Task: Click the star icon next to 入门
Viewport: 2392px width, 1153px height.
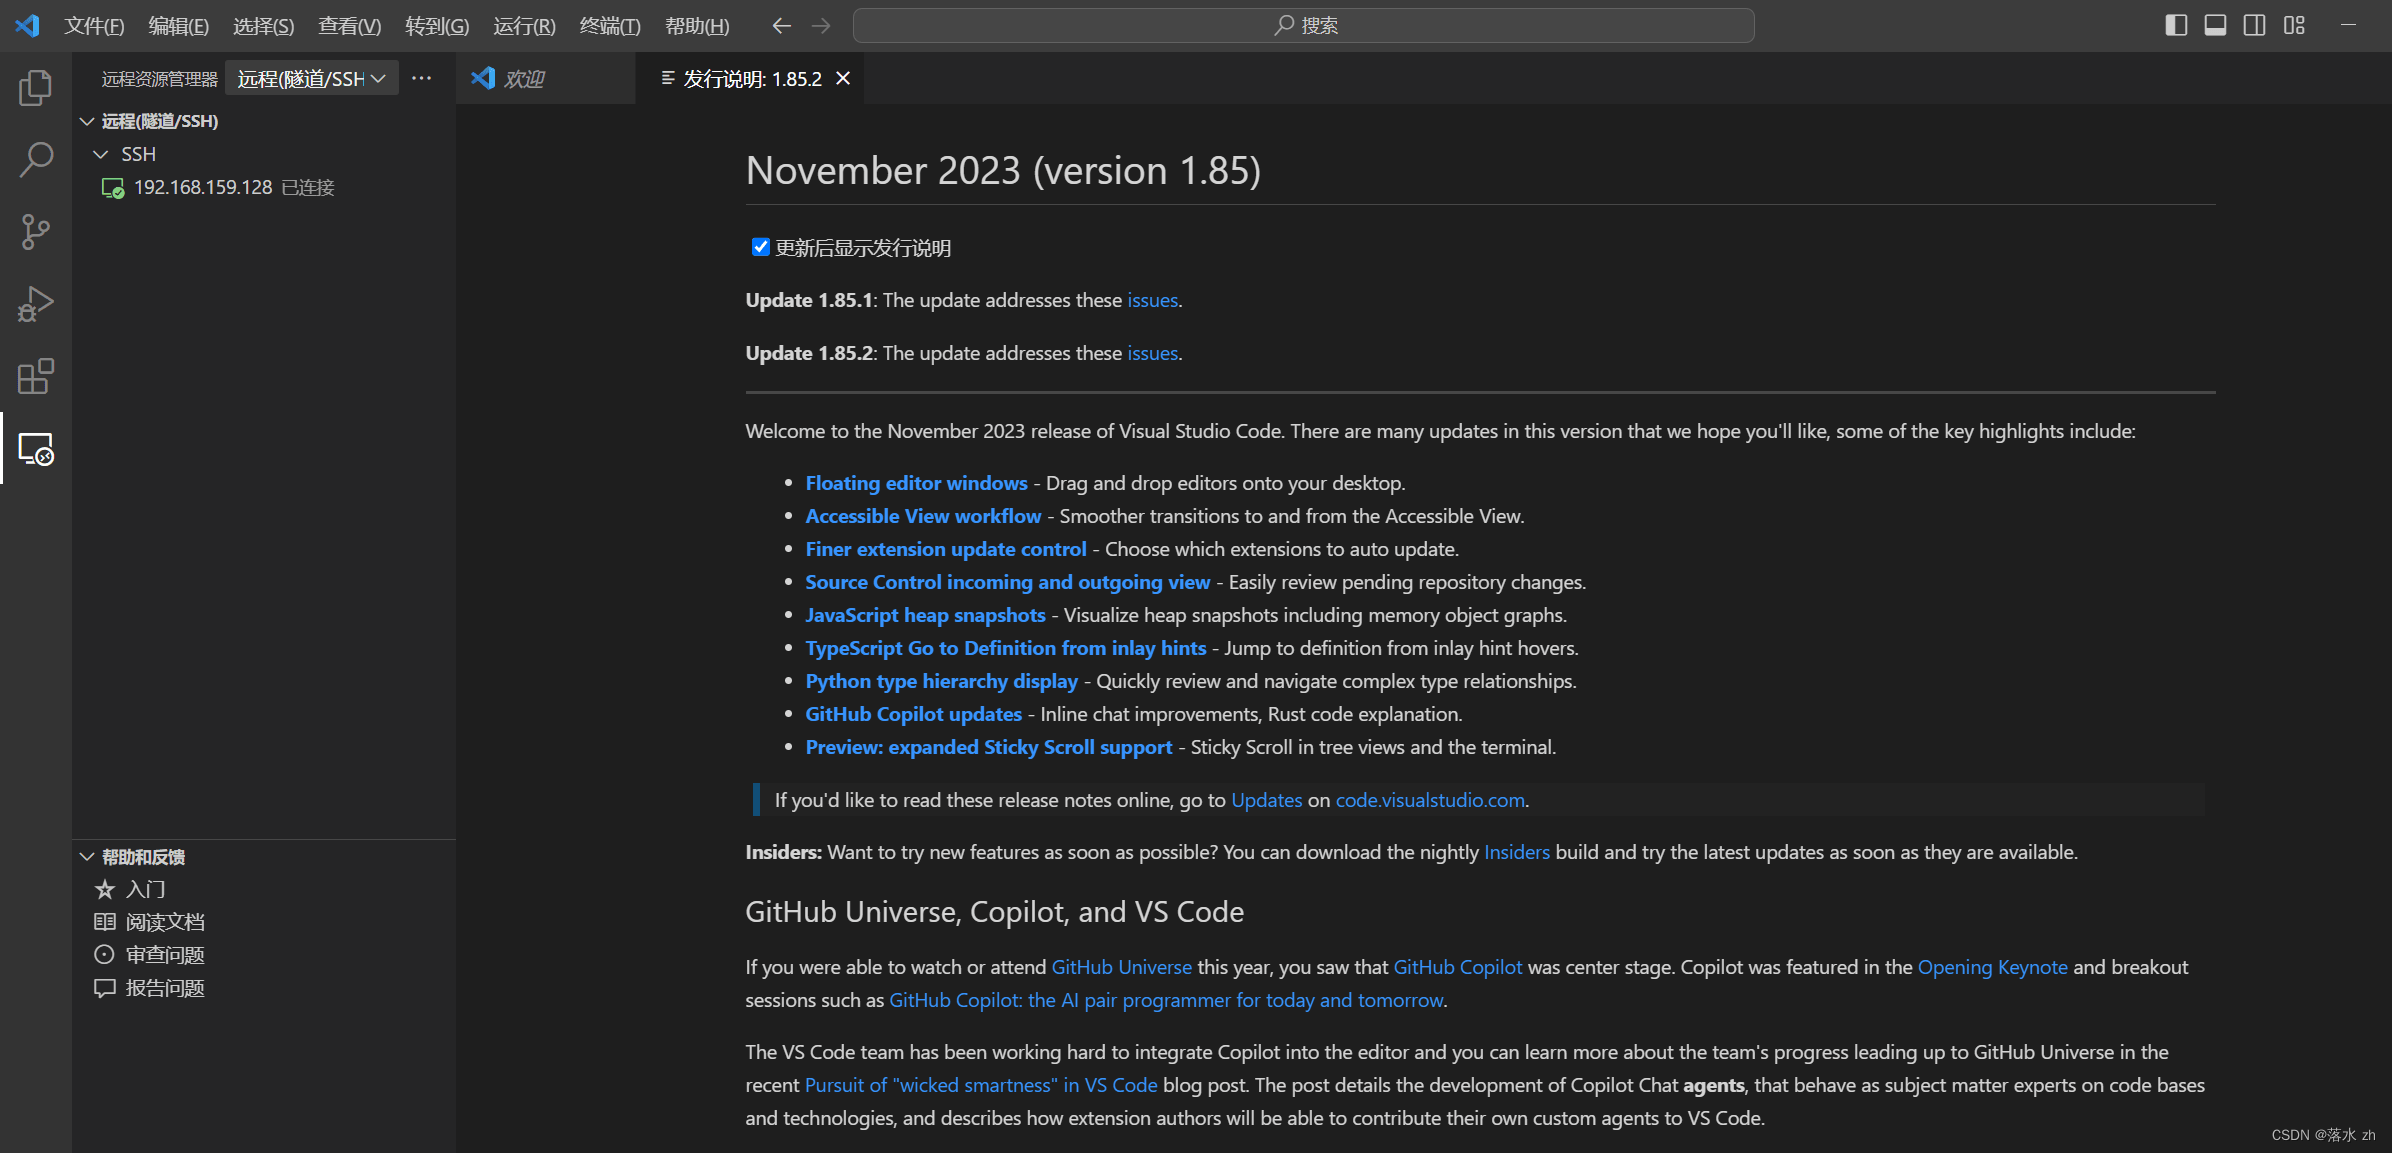Action: (x=105, y=889)
